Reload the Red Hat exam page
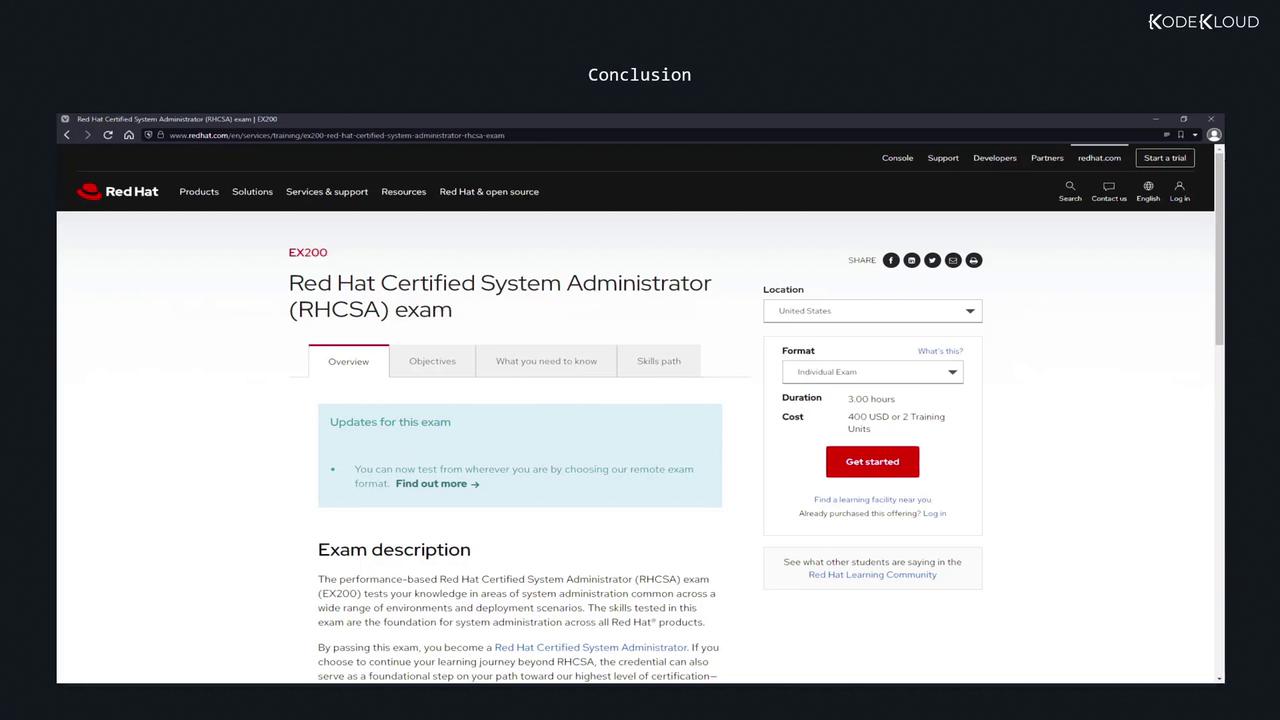 (x=108, y=135)
